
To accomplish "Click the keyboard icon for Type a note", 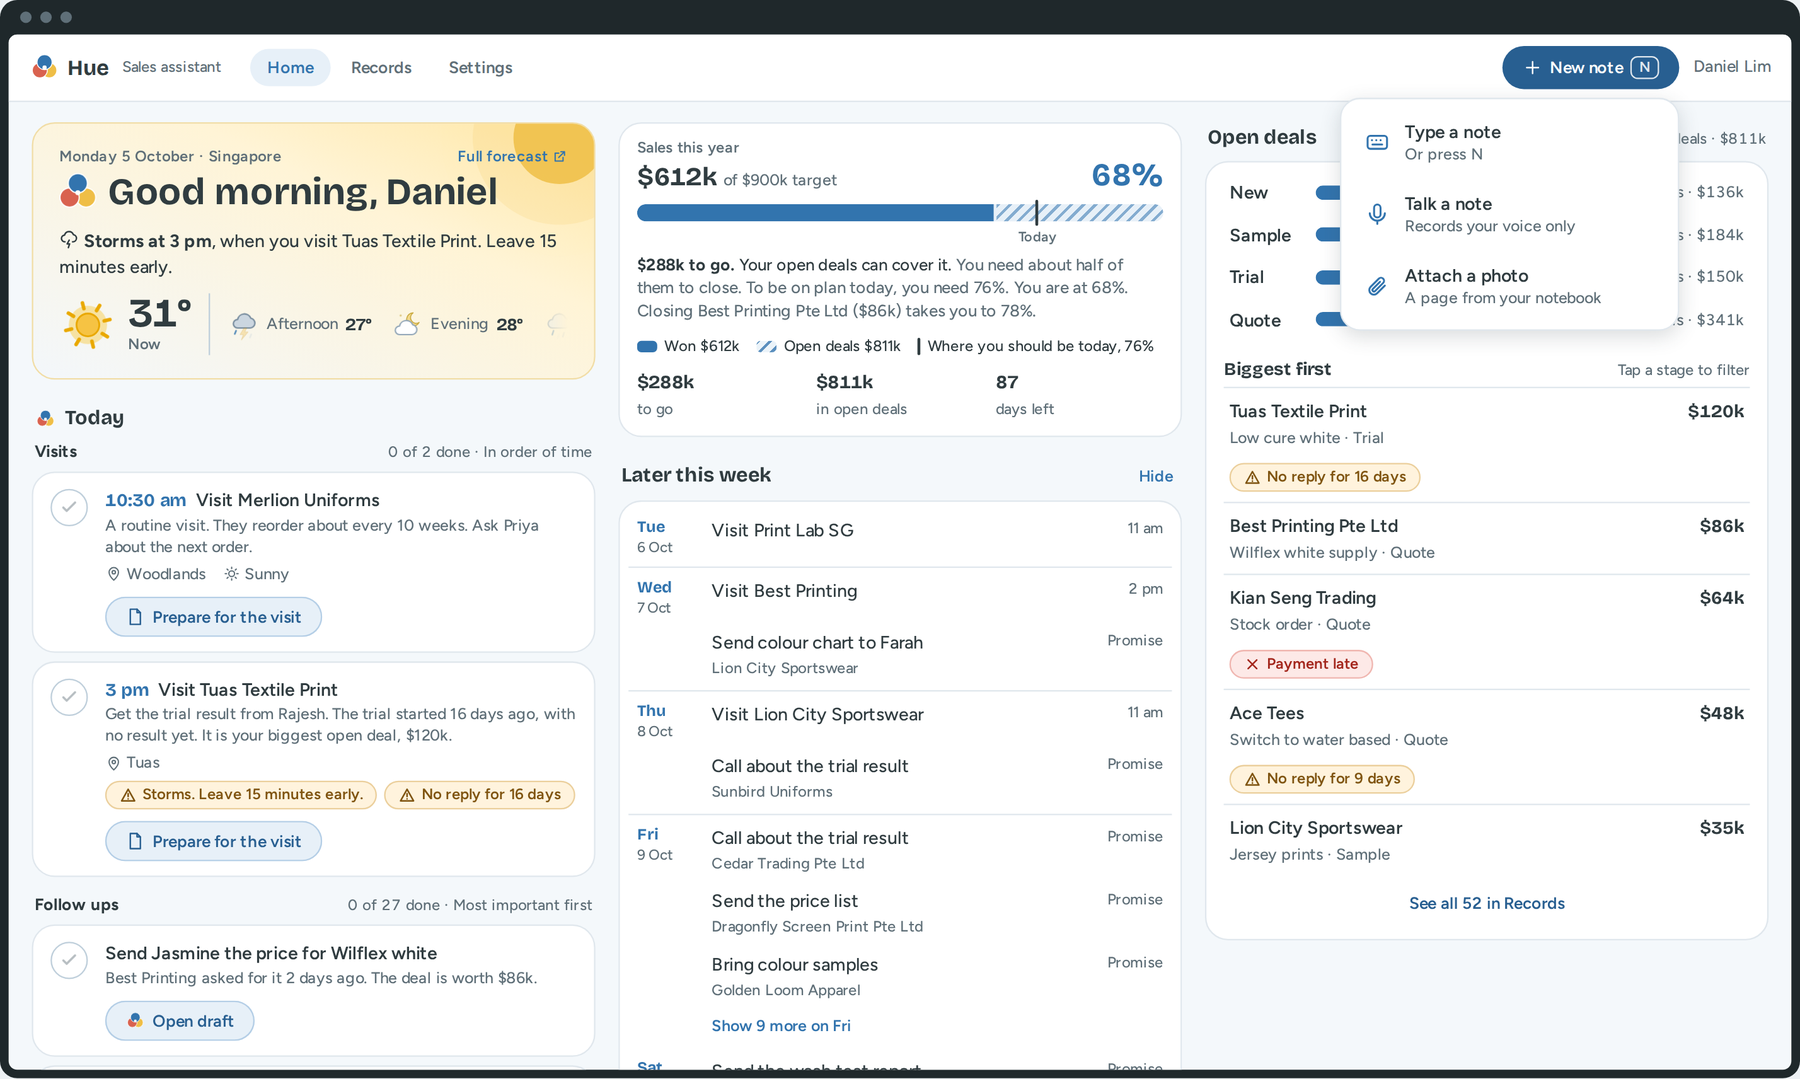I will (1377, 142).
